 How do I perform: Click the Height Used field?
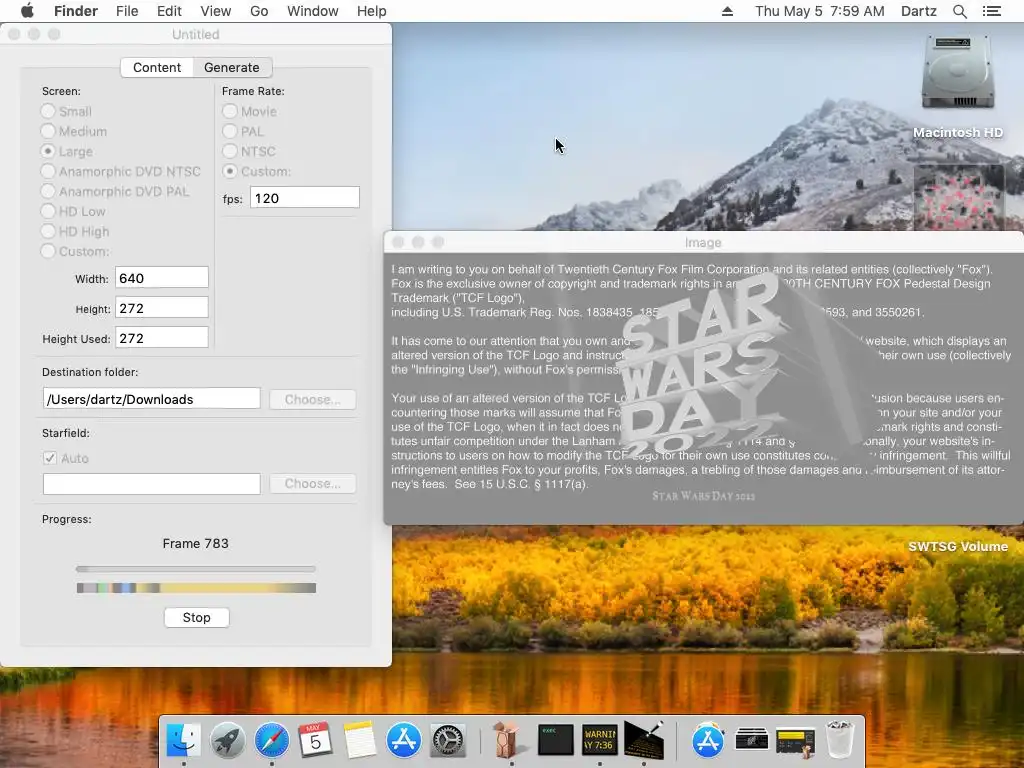162,338
